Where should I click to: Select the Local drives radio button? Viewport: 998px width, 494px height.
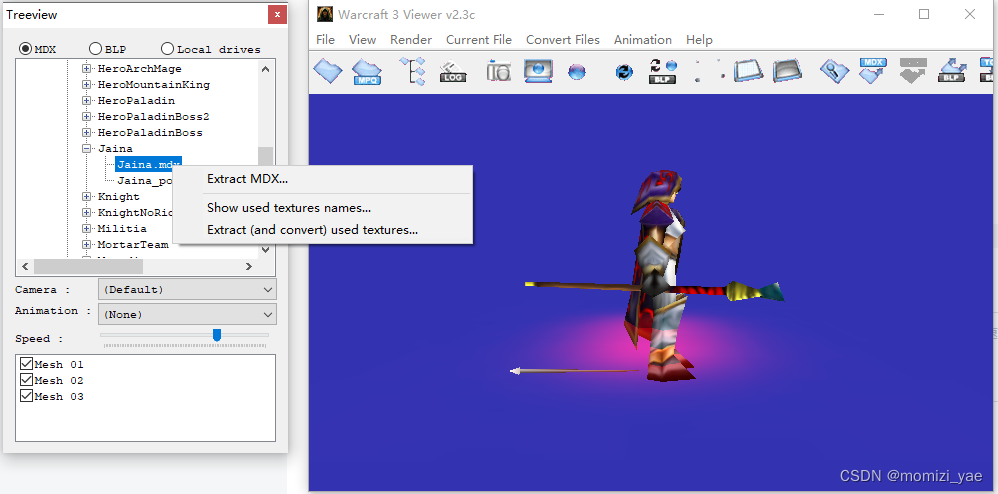(167, 48)
